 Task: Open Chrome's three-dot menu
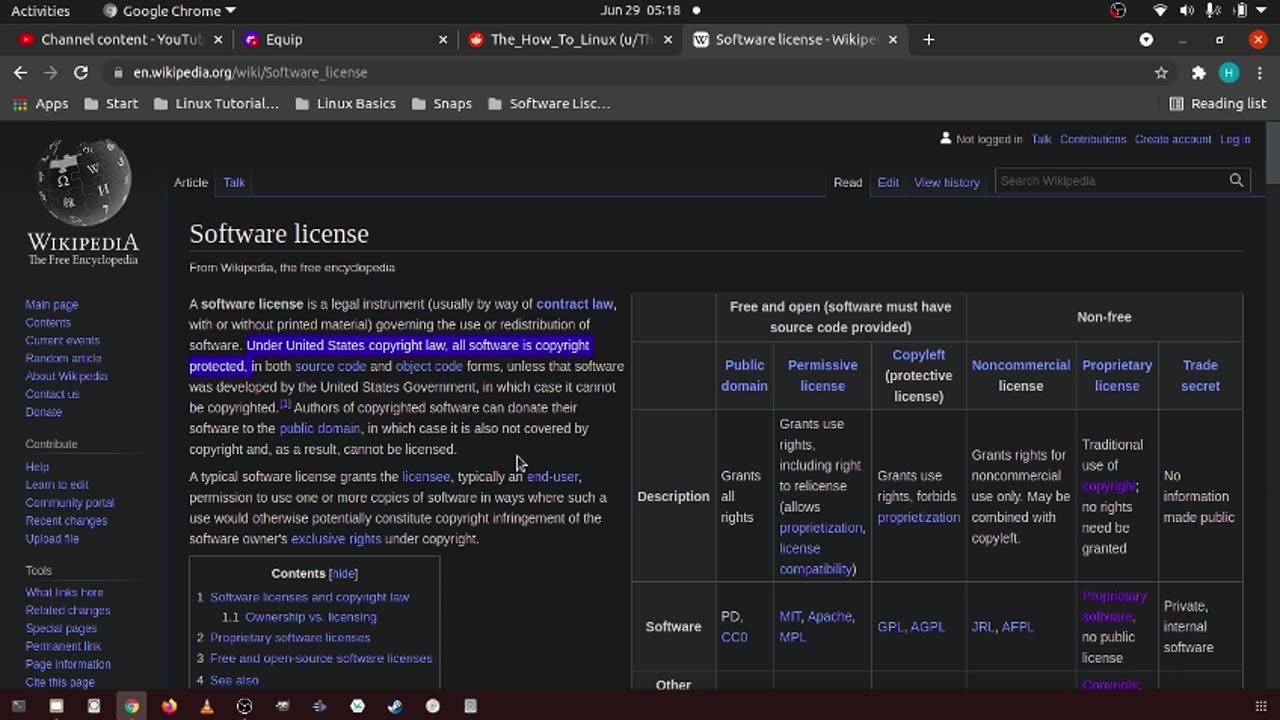[x=1259, y=72]
